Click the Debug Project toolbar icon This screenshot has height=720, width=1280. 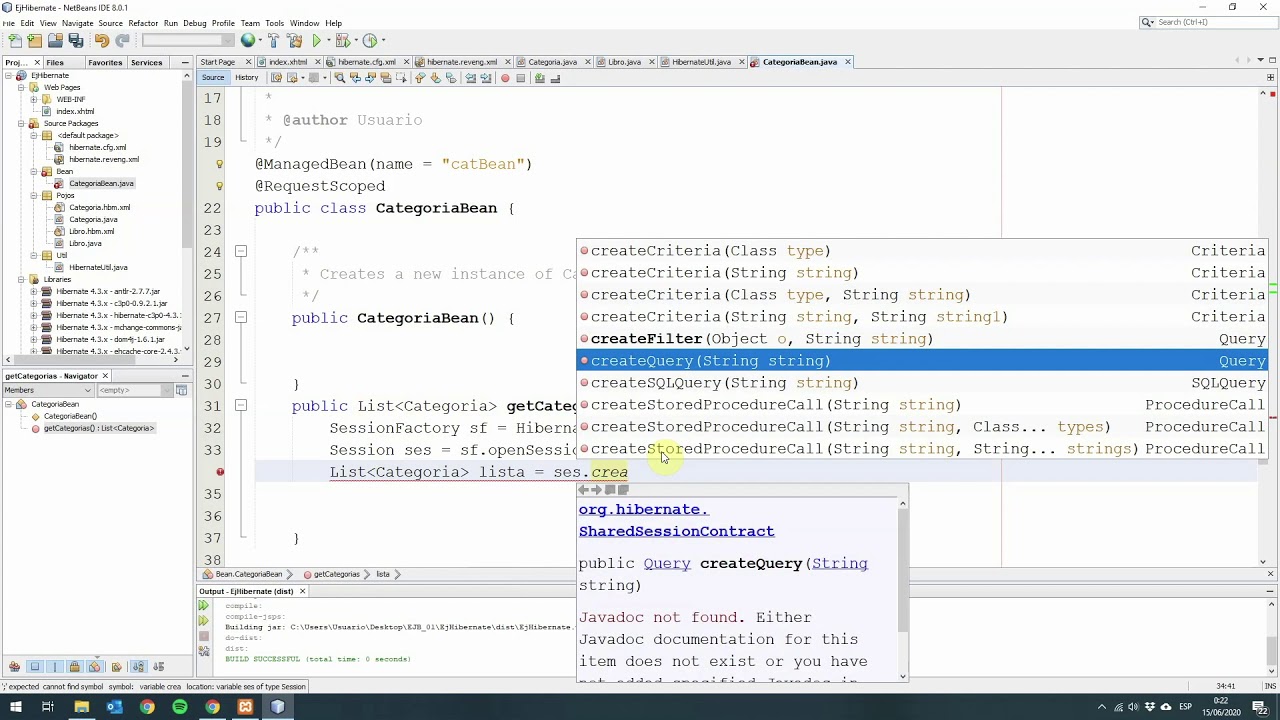(x=343, y=41)
